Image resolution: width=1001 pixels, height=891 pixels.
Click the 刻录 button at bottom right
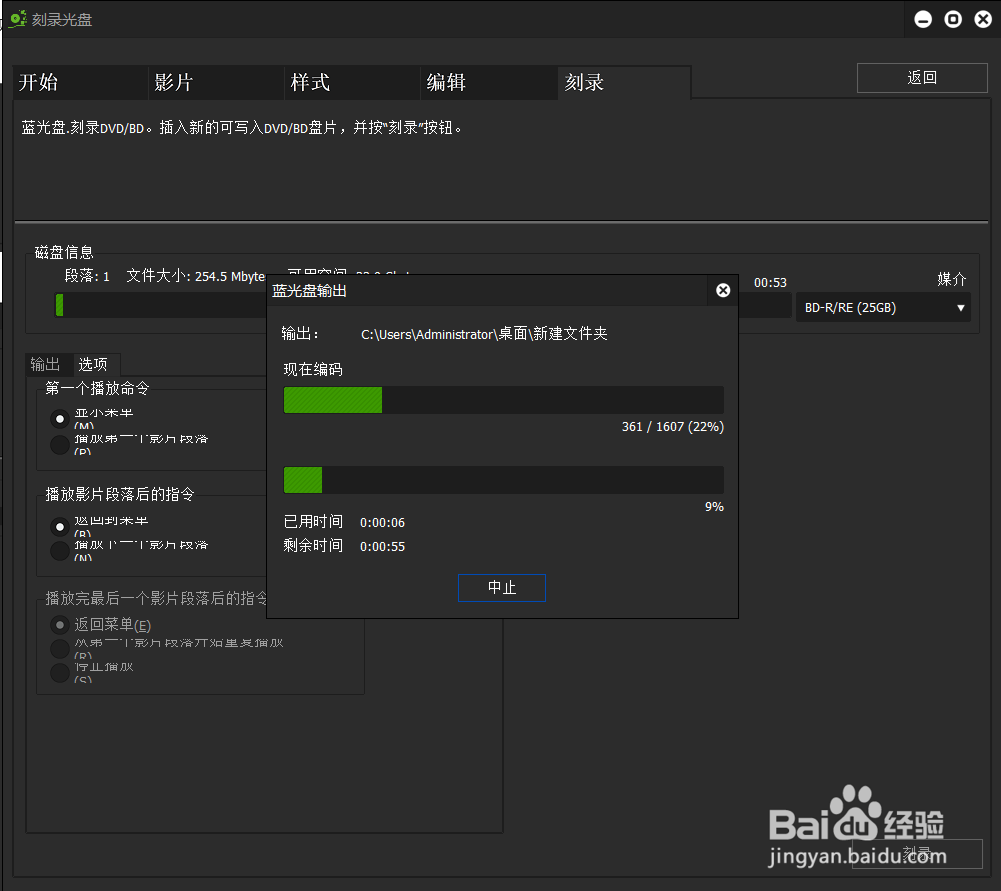point(916,854)
